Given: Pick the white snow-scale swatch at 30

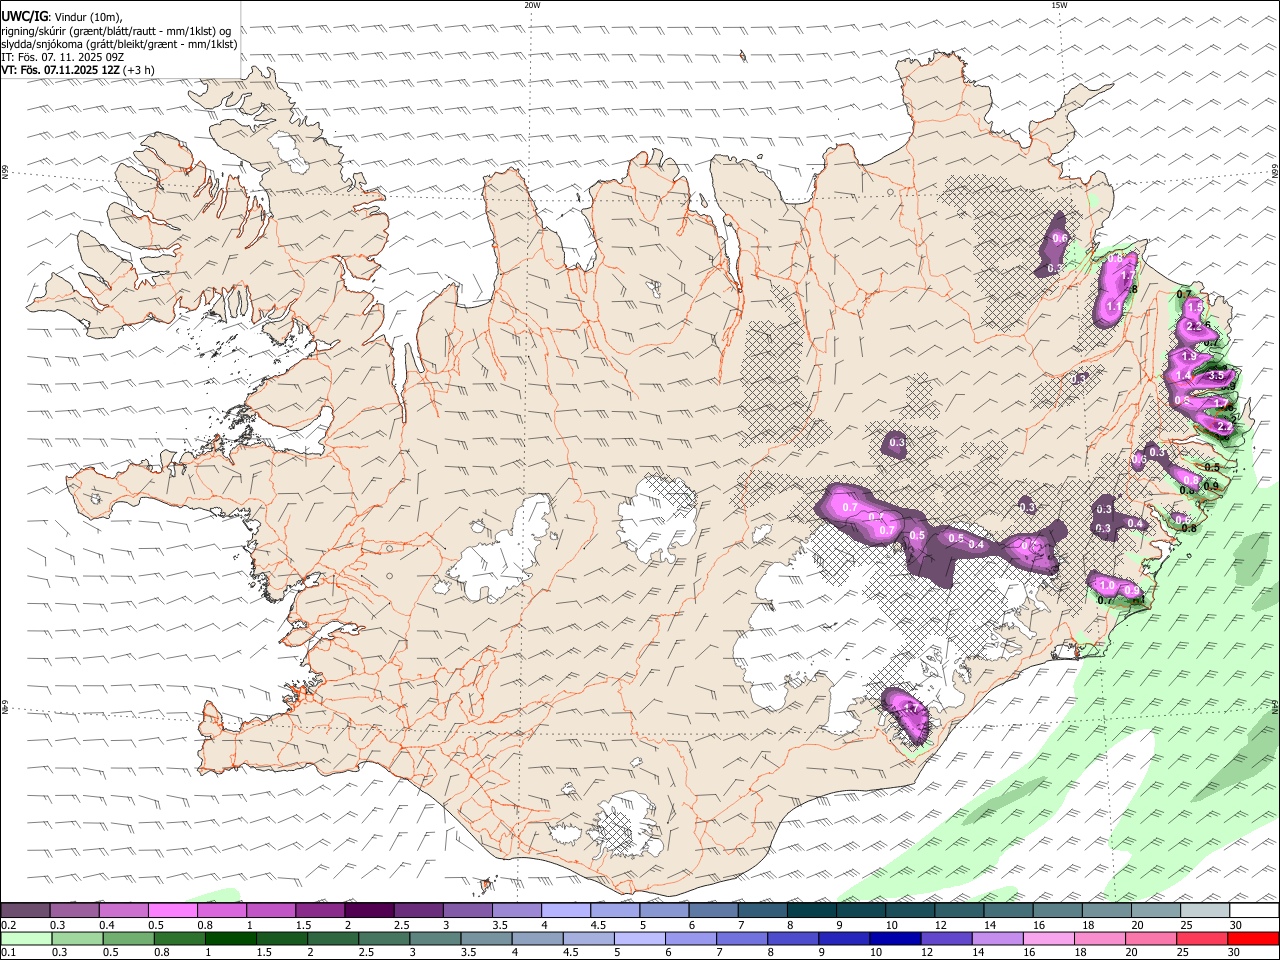Looking at the screenshot, I should 1253,911.
